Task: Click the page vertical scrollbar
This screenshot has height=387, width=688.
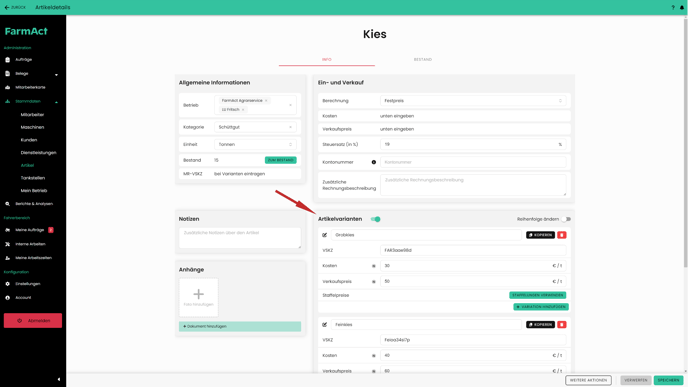Action: (x=686, y=143)
